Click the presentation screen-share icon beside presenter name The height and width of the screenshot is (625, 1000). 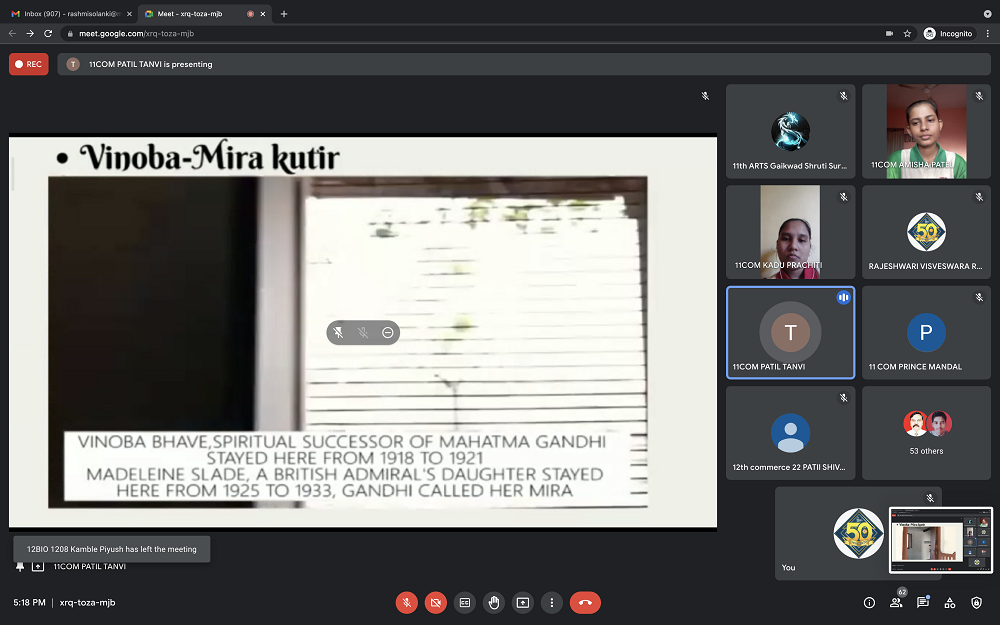click(38, 566)
